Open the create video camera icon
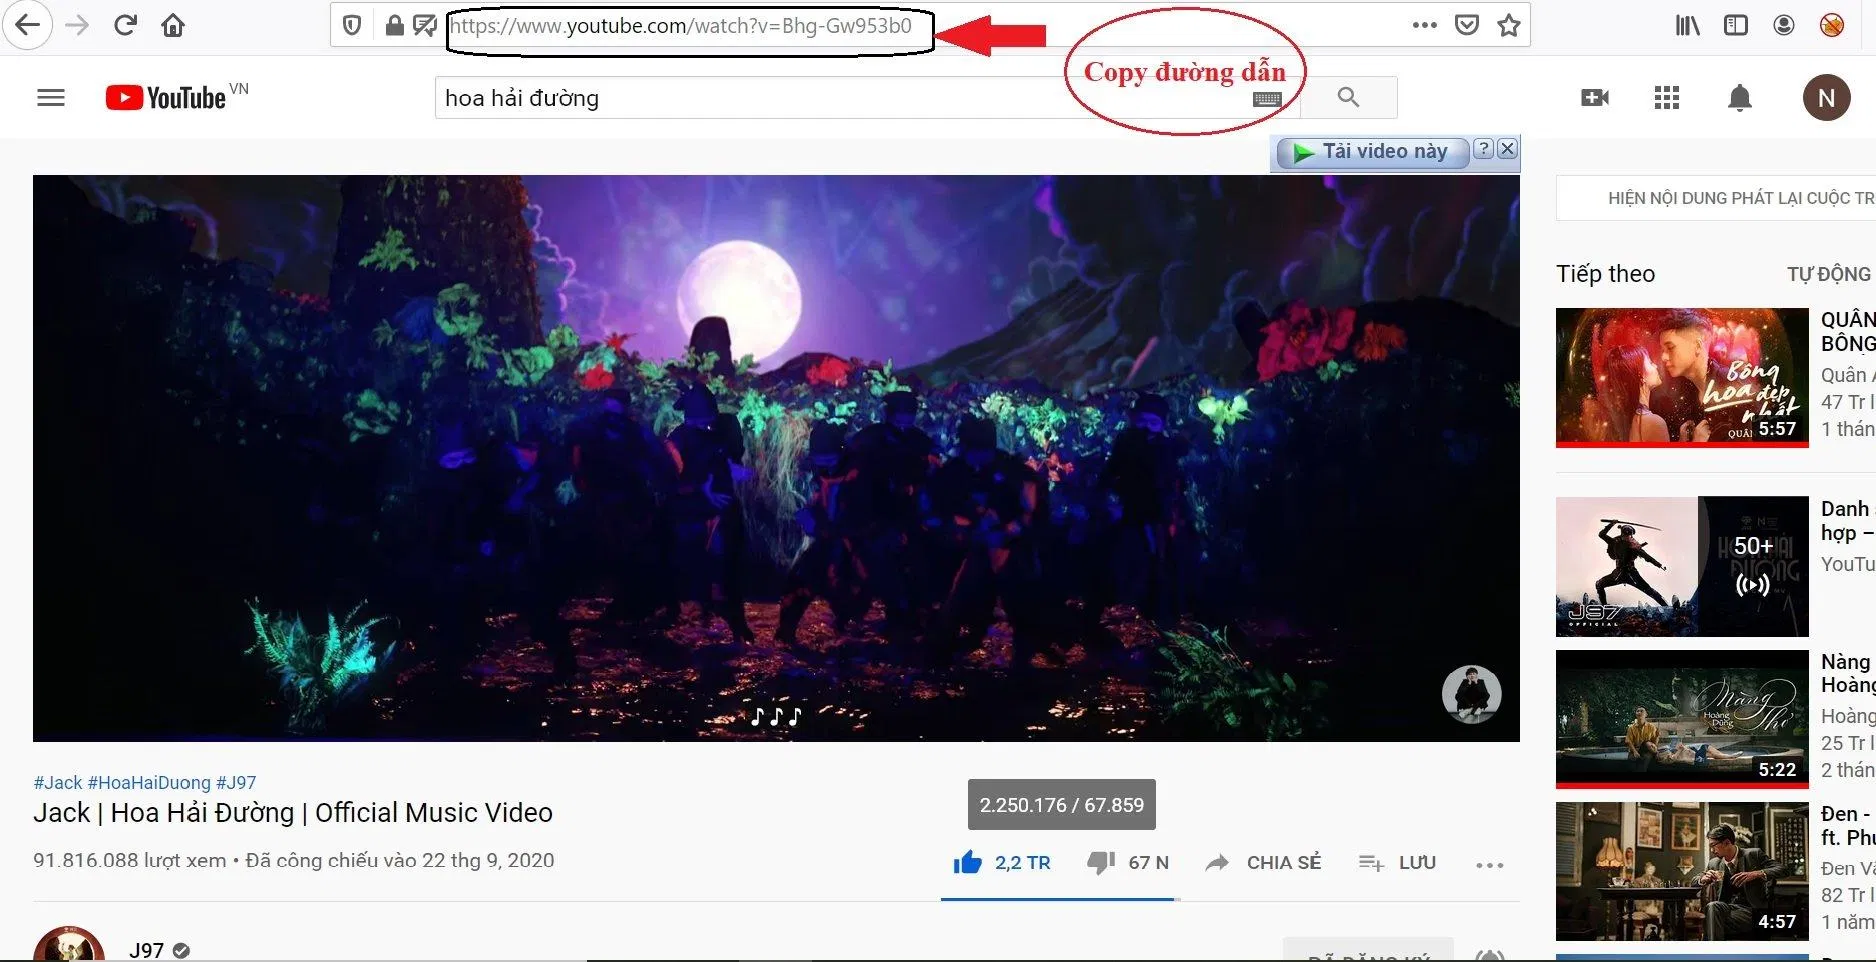 [1594, 98]
